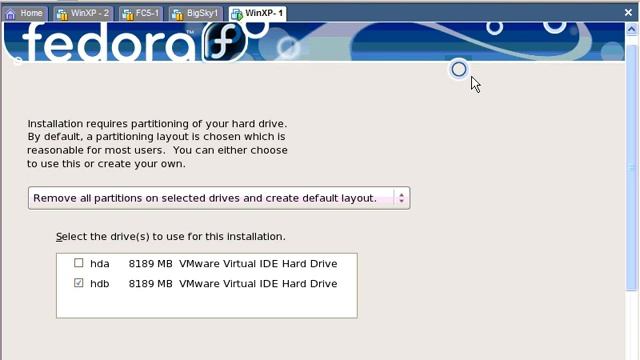The image size is (640, 360).
Task: Click the Fedora logo emblem
Action: [225, 41]
